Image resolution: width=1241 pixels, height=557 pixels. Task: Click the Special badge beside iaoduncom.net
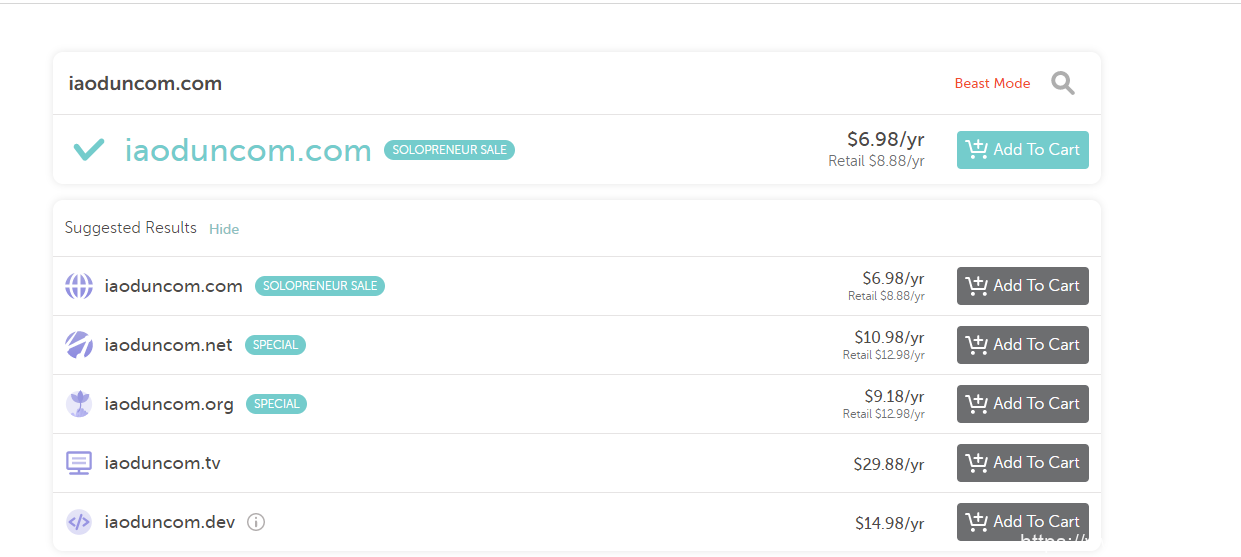coord(275,345)
